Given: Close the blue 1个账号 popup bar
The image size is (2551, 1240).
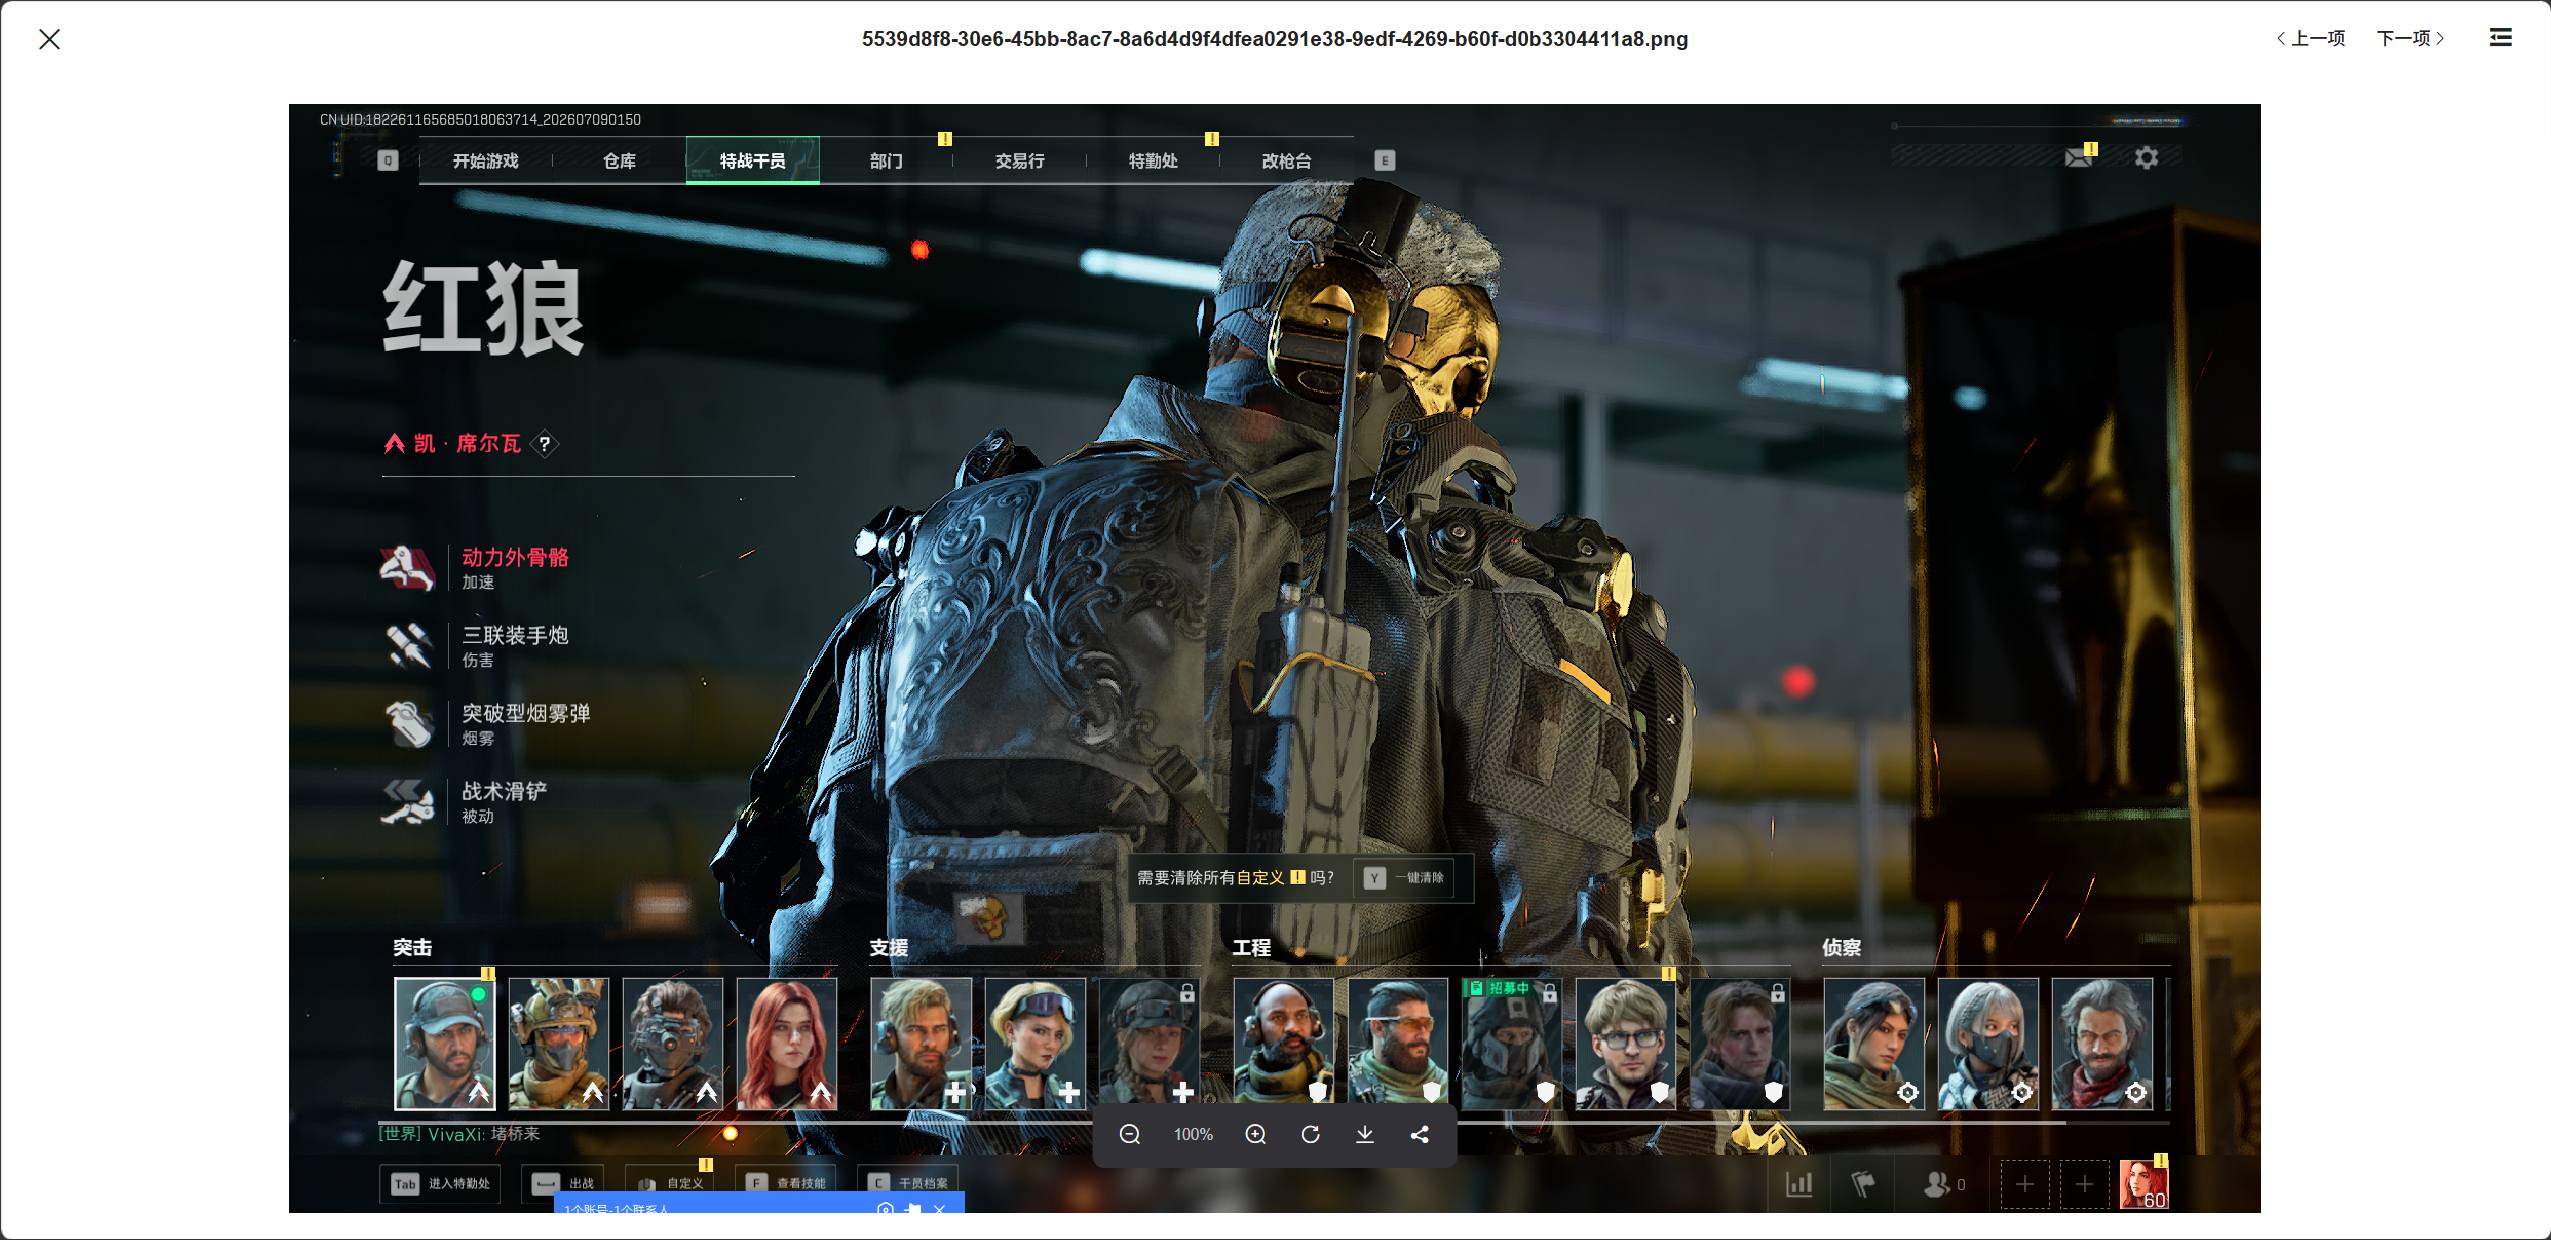Looking at the screenshot, I should tap(939, 1209).
